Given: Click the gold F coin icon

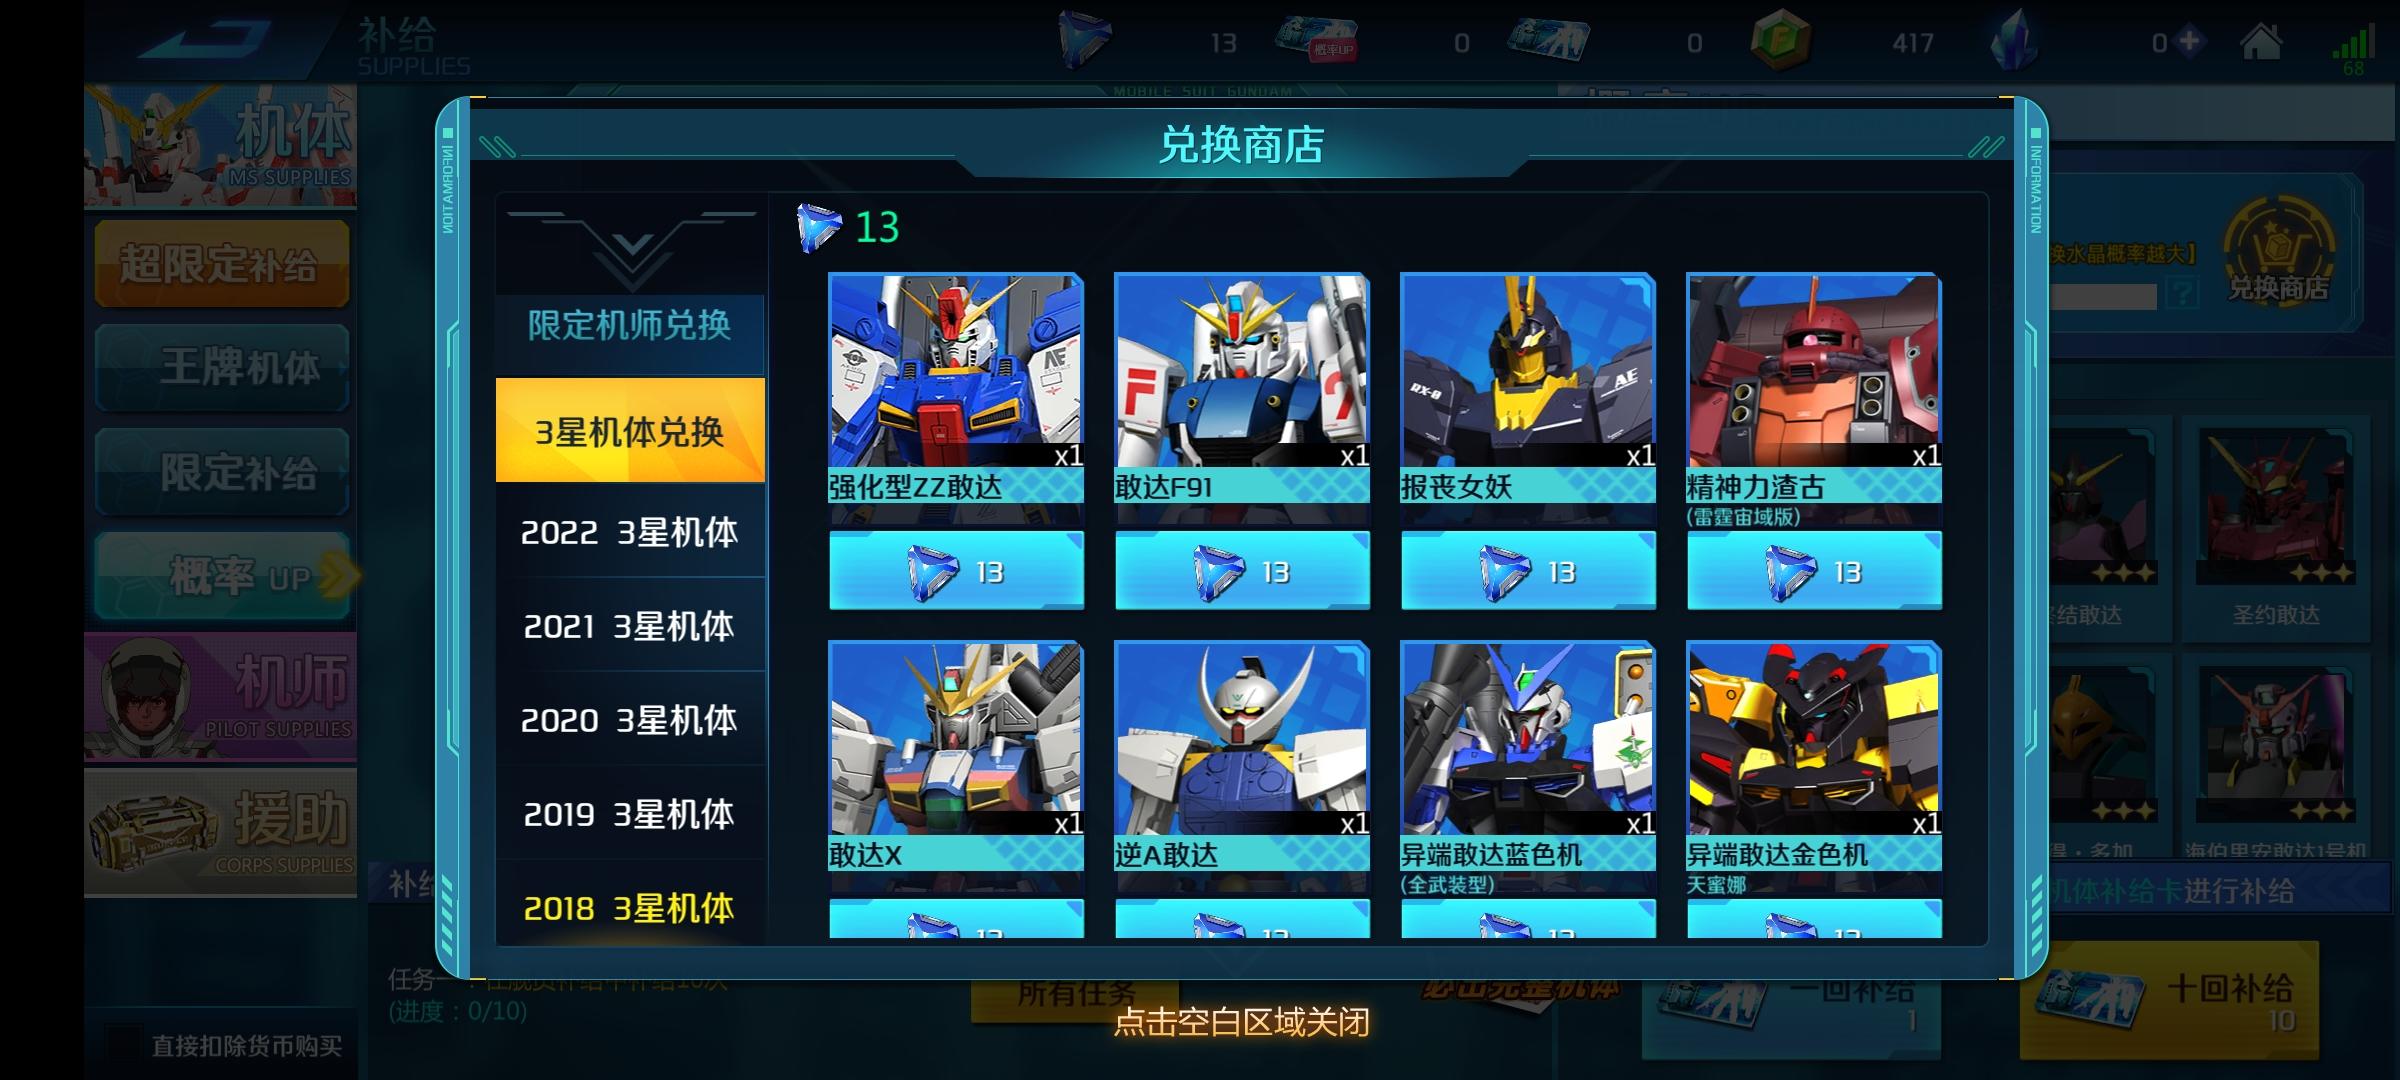Looking at the screenshot, I should click(1781, 41).
